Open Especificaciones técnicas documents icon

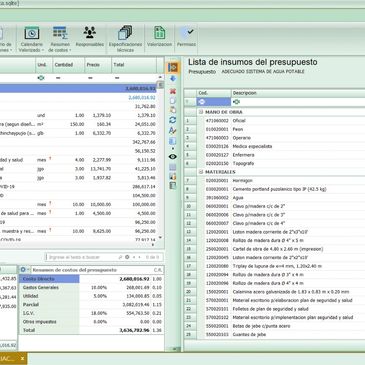click(125, 39)
